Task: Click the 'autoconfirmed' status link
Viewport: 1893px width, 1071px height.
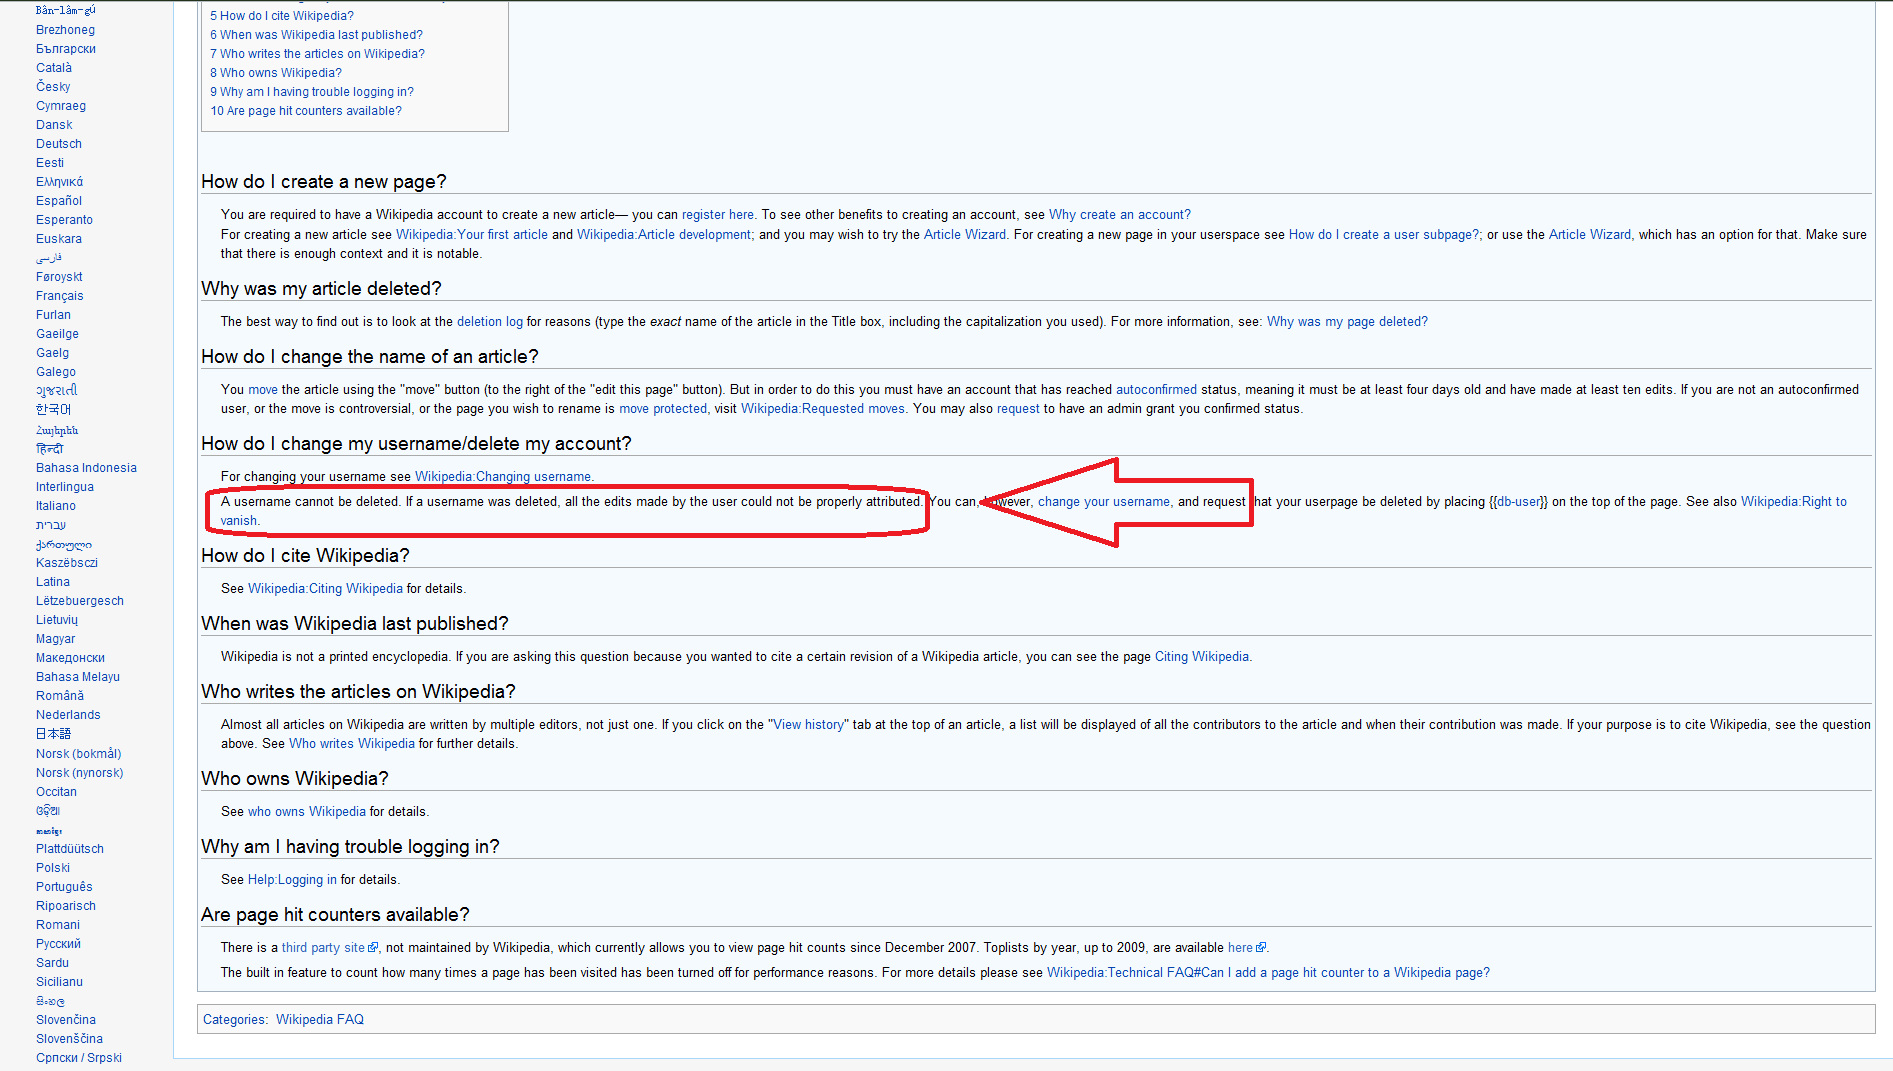Action: [1155, 390]
